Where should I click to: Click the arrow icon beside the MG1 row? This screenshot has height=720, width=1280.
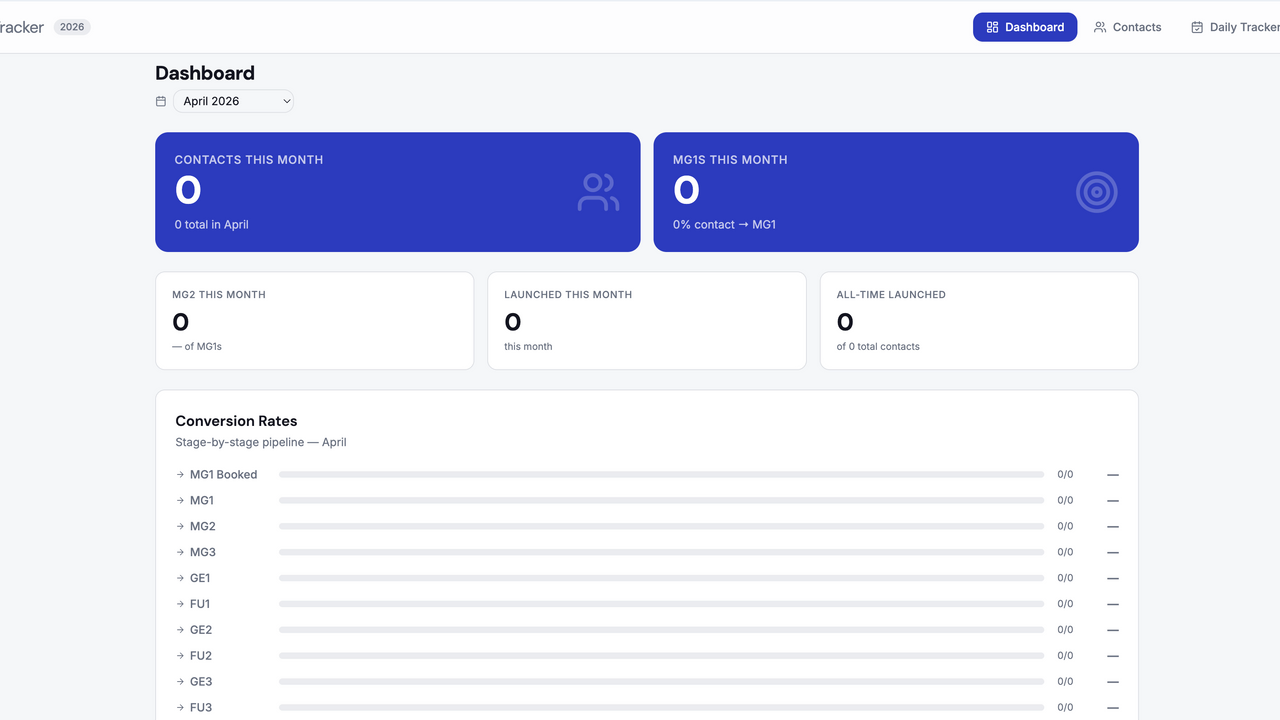[180, 501]
